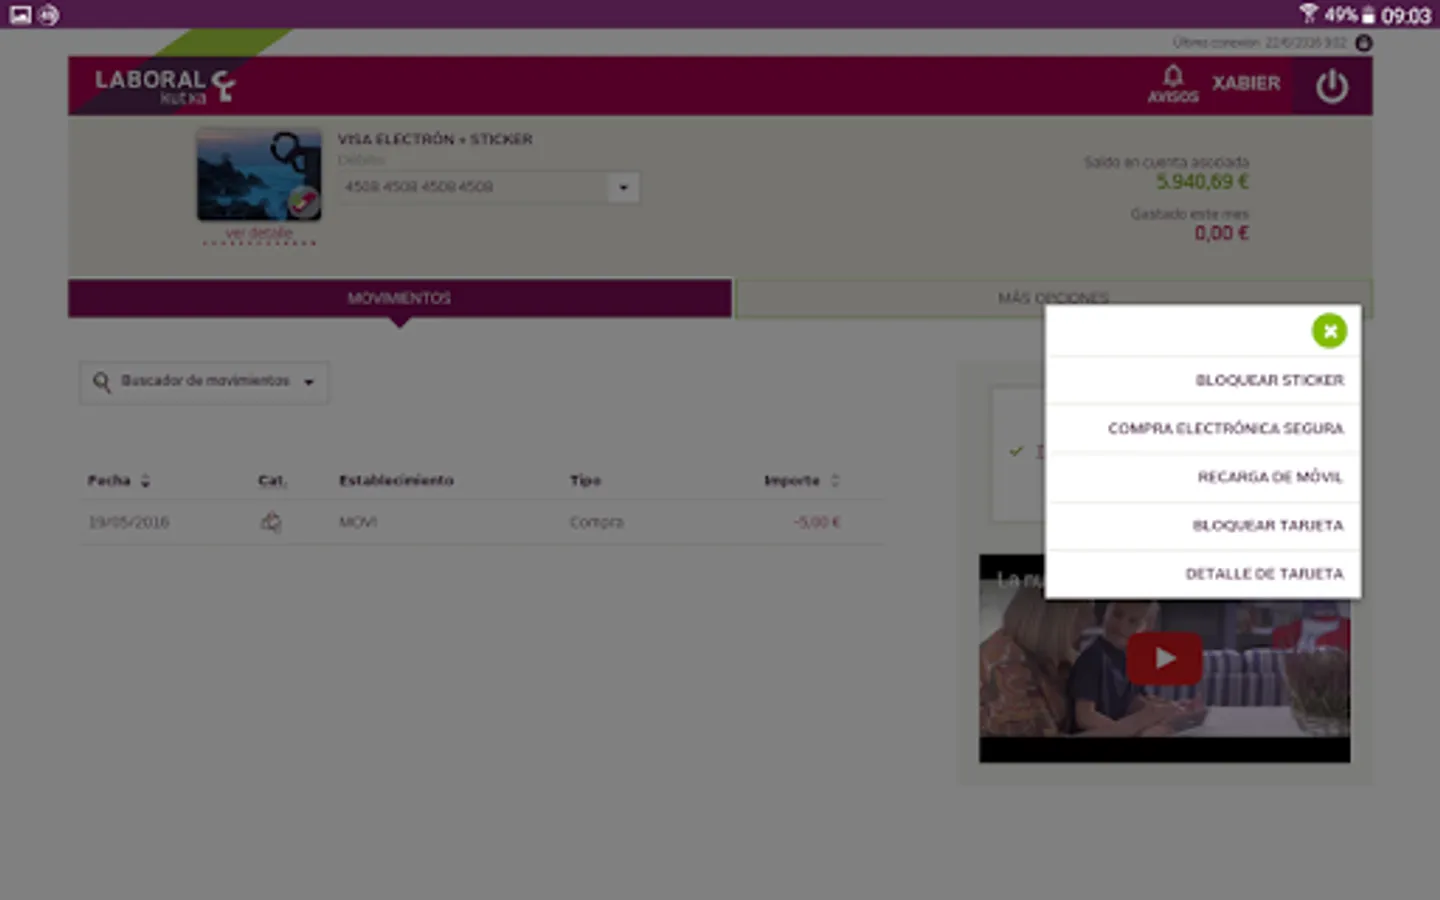Image resolution: width=1440 pixels, height=900 pixels.
Task: Open DETALLE DE TARJETA
Action: (x=1203, y=574)
